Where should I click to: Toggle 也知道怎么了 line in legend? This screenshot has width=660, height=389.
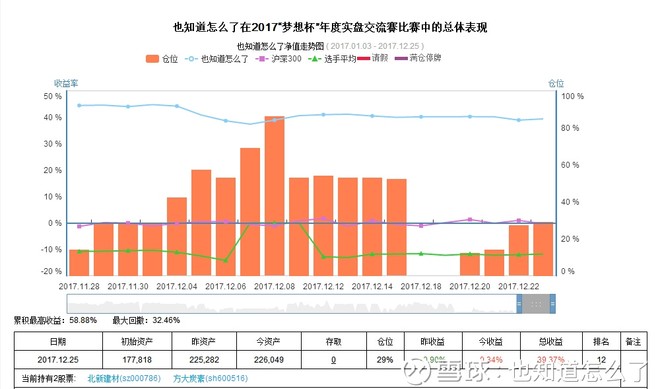(217, 59)
